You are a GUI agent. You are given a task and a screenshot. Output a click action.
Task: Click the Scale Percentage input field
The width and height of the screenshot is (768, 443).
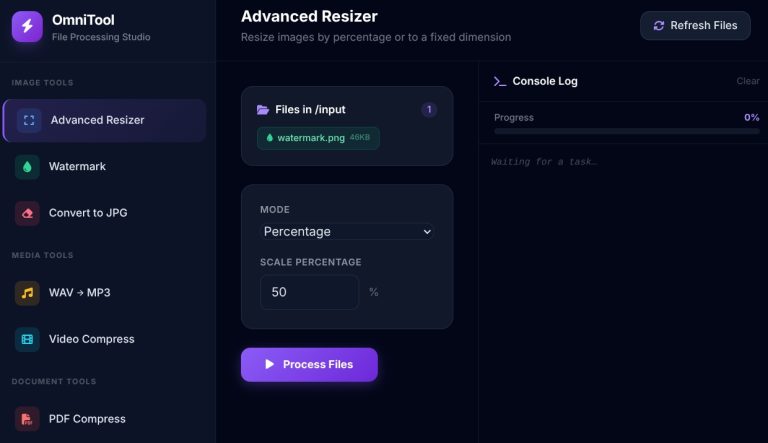tap(309, 292)
